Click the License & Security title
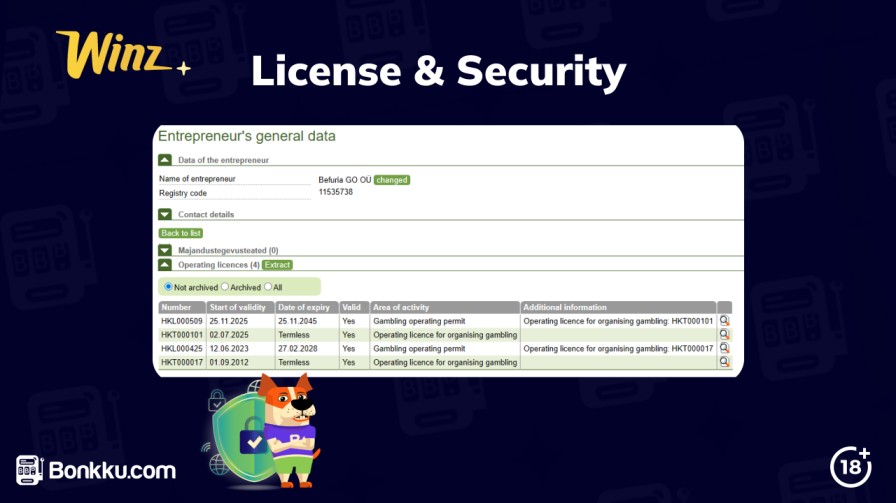This screenshot has width=896, height=503. pyautogui.click(x=438, y=71)
